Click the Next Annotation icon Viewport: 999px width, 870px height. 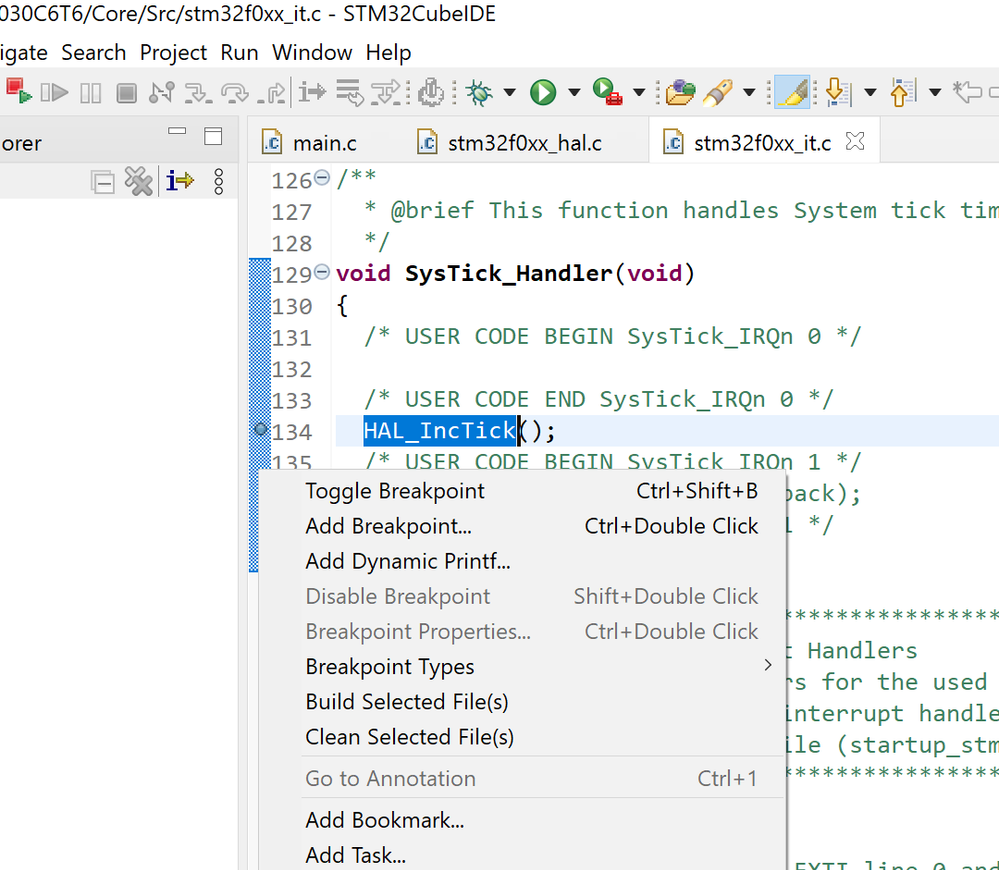pos(838,93)
